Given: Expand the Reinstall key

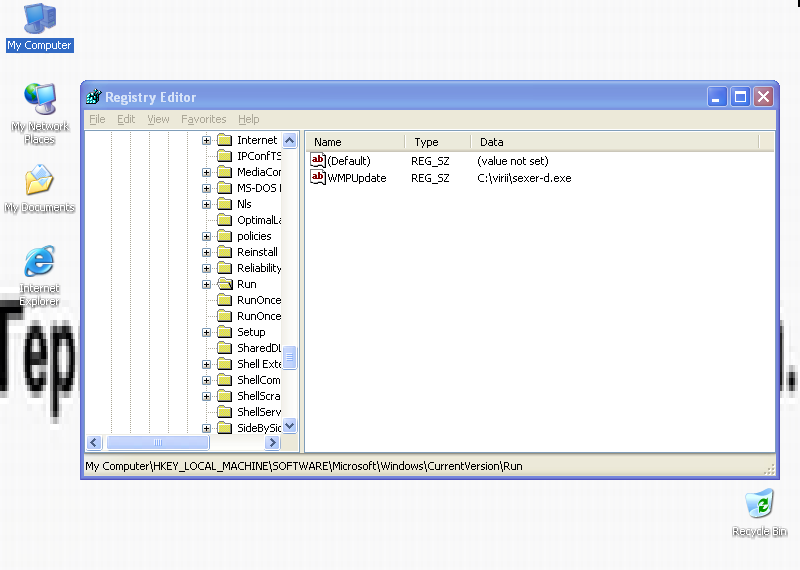Looking at the screenshot, I should (206, 252).
